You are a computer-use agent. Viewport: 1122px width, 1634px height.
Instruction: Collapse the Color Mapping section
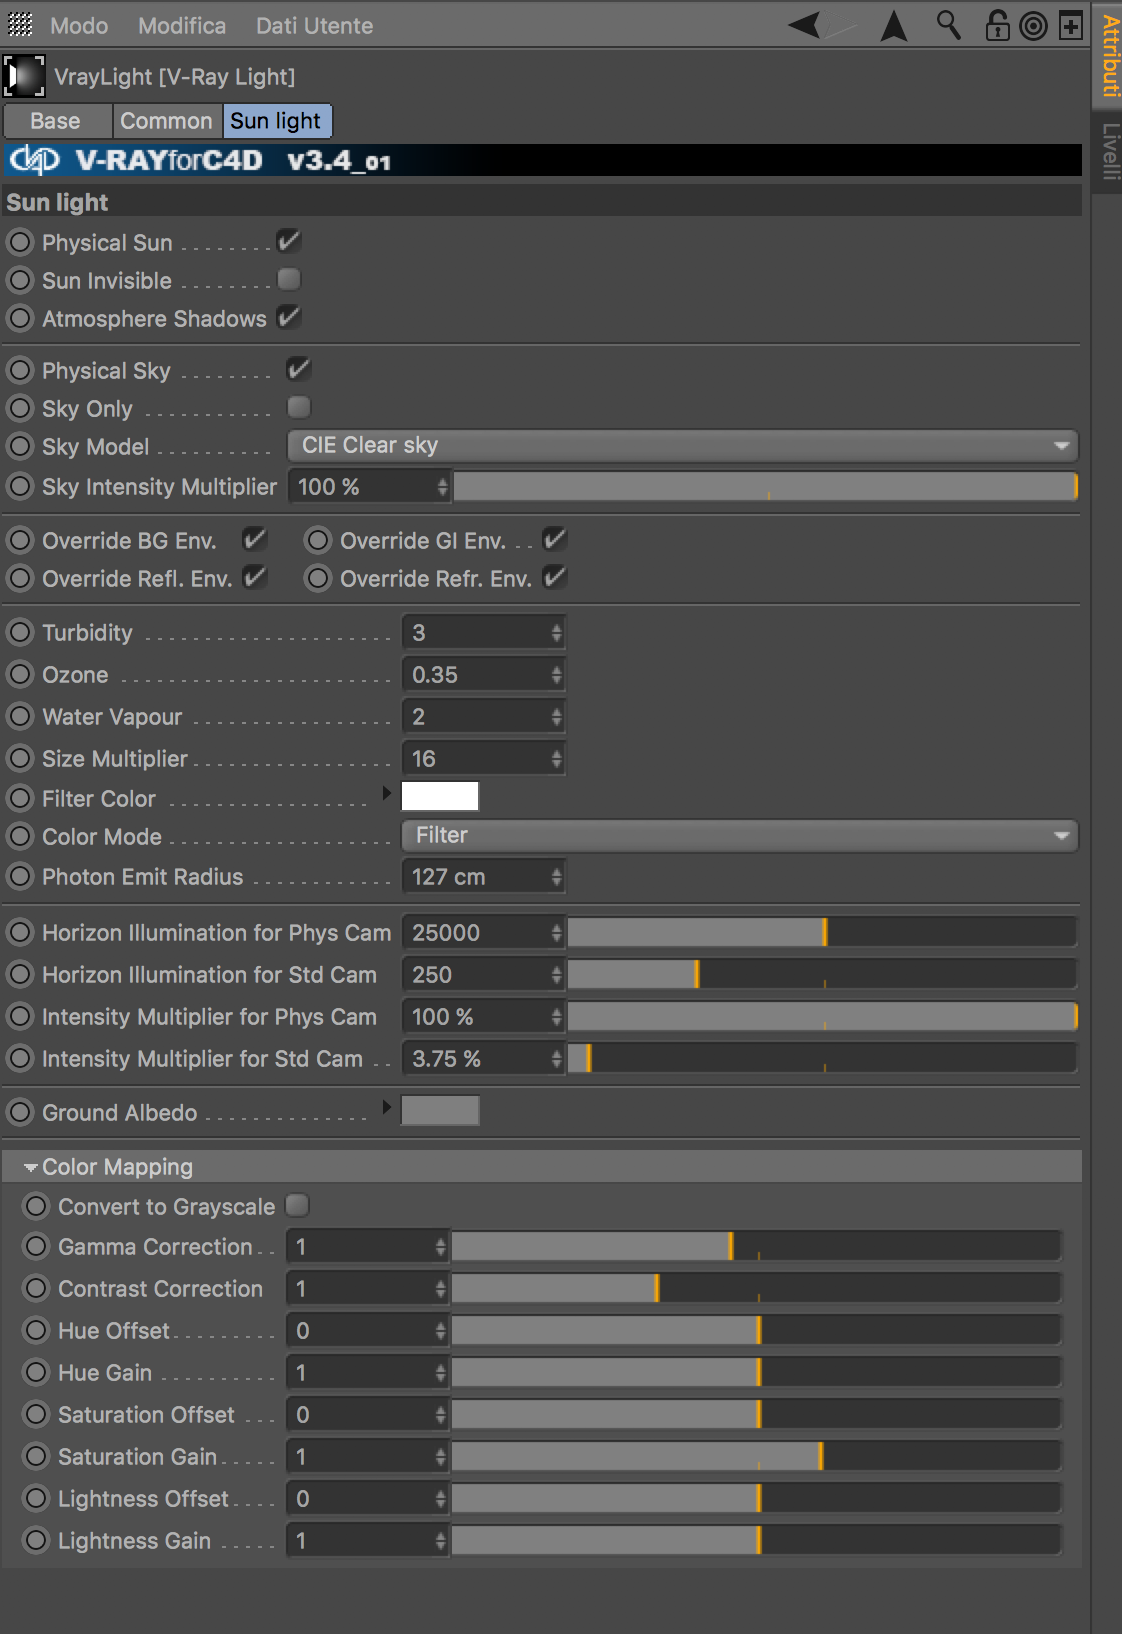[31, 1167]
